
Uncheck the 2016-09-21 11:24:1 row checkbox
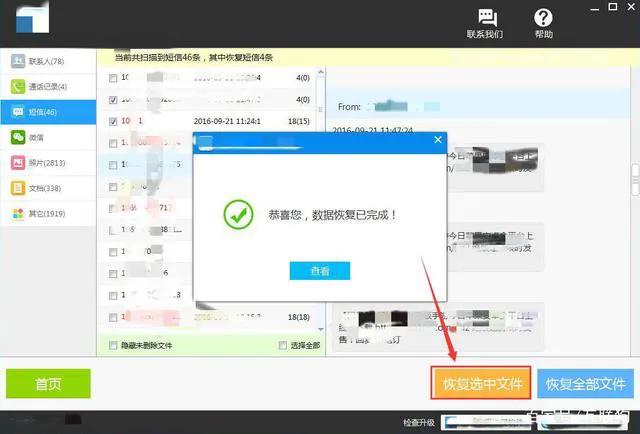tap(113, 121)
